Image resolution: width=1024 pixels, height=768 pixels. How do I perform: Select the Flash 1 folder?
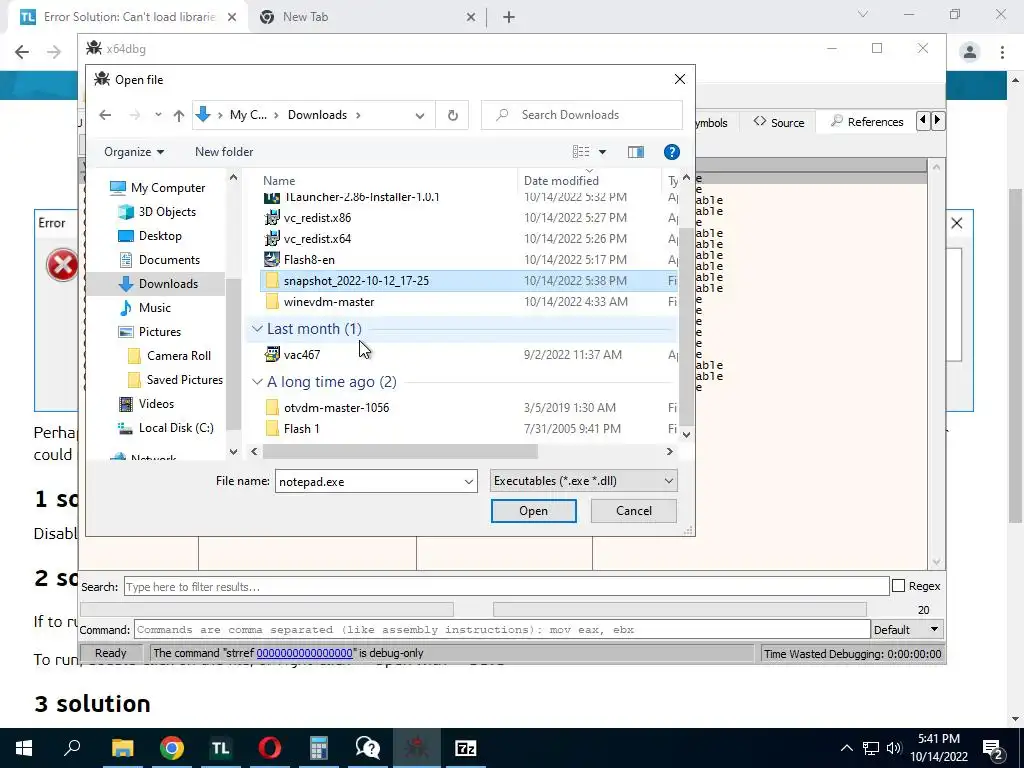tap(469, 428)
